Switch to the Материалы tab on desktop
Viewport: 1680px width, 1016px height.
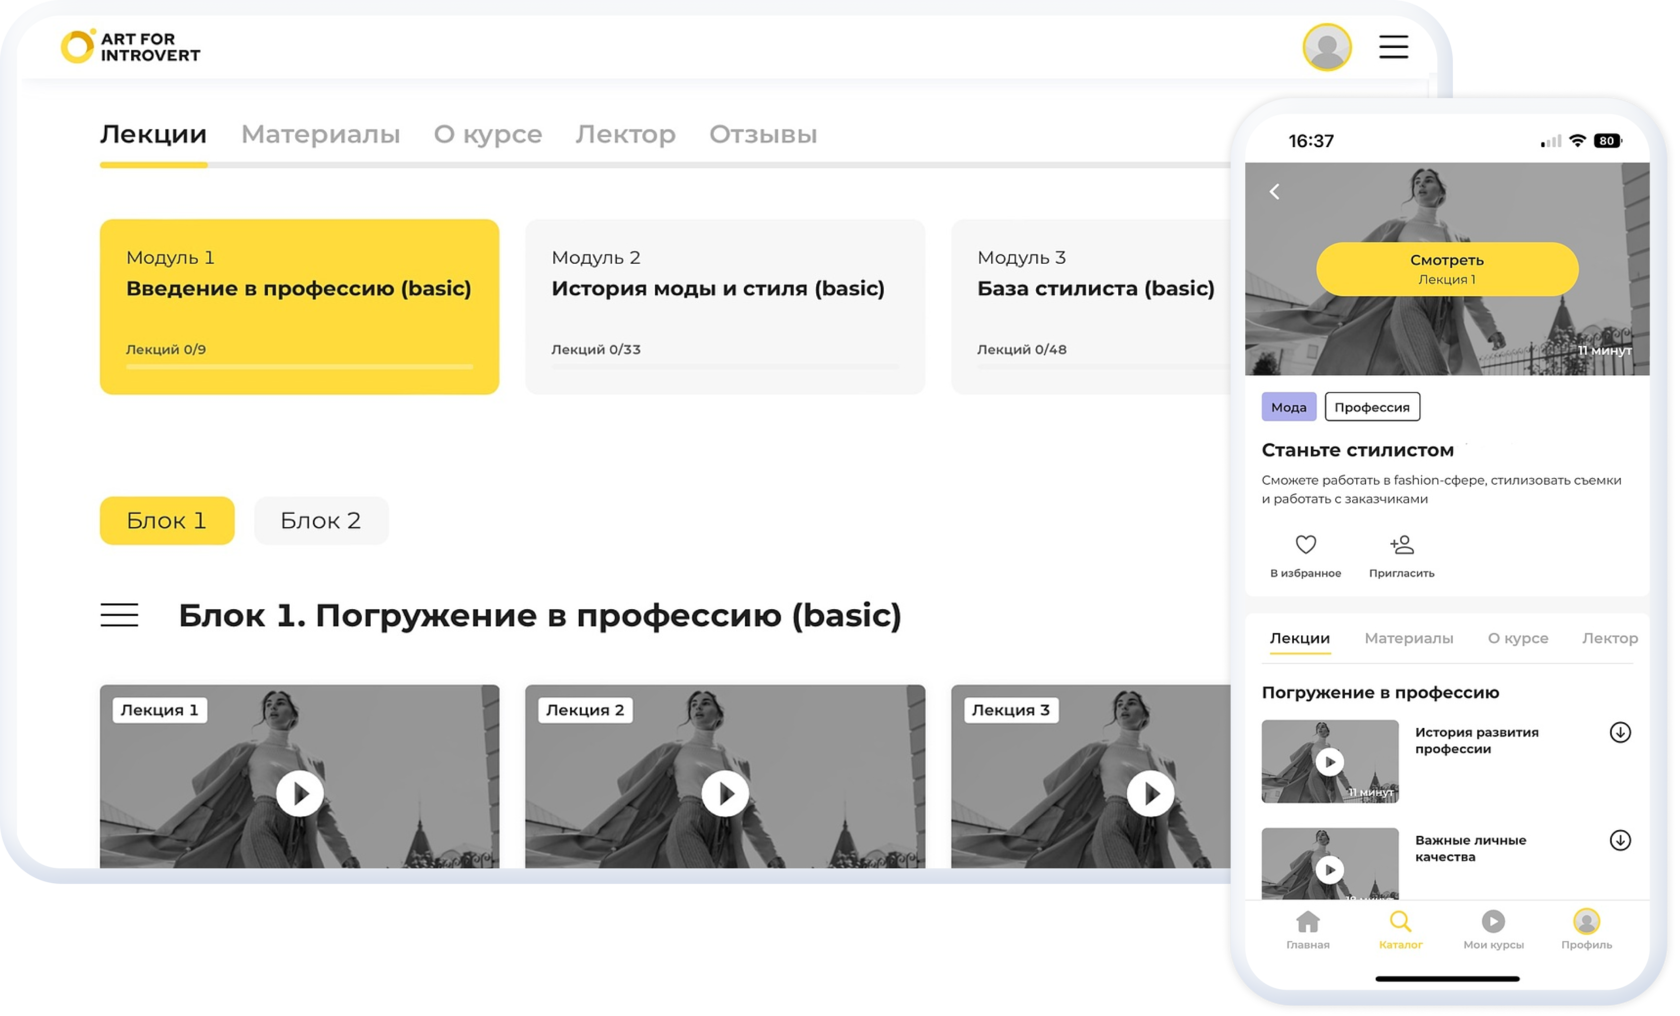pyautogui.click(x=320, y=134)
